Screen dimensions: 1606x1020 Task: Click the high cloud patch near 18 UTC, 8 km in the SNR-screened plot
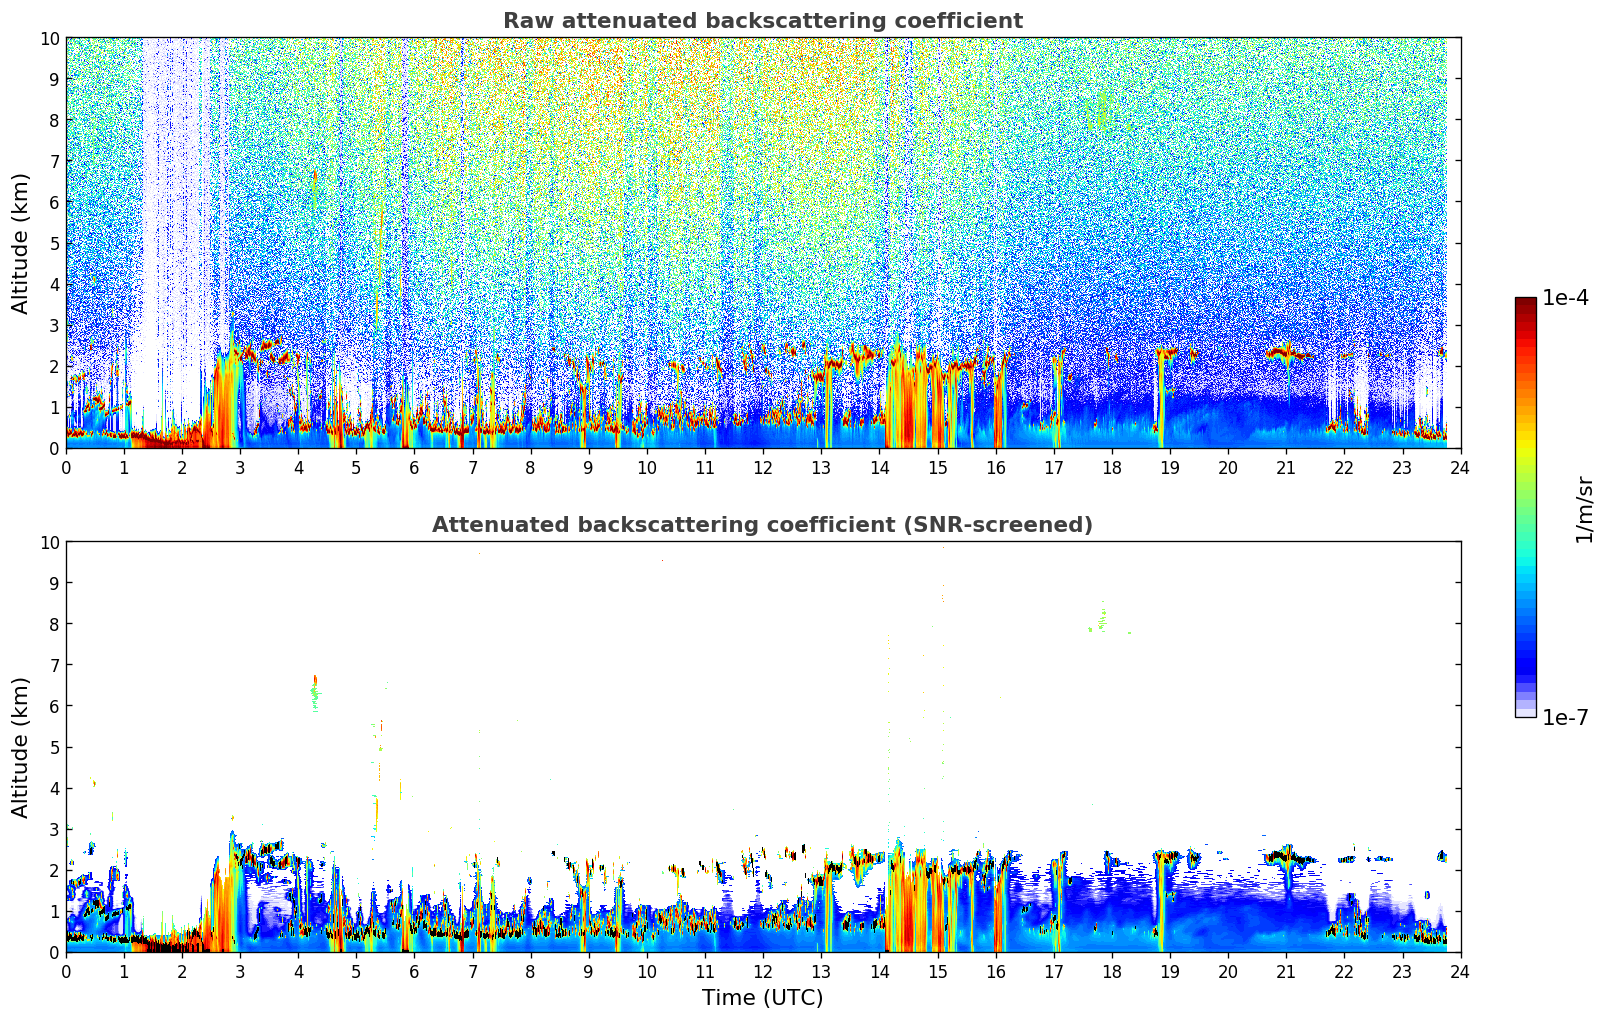point(1102,621)
